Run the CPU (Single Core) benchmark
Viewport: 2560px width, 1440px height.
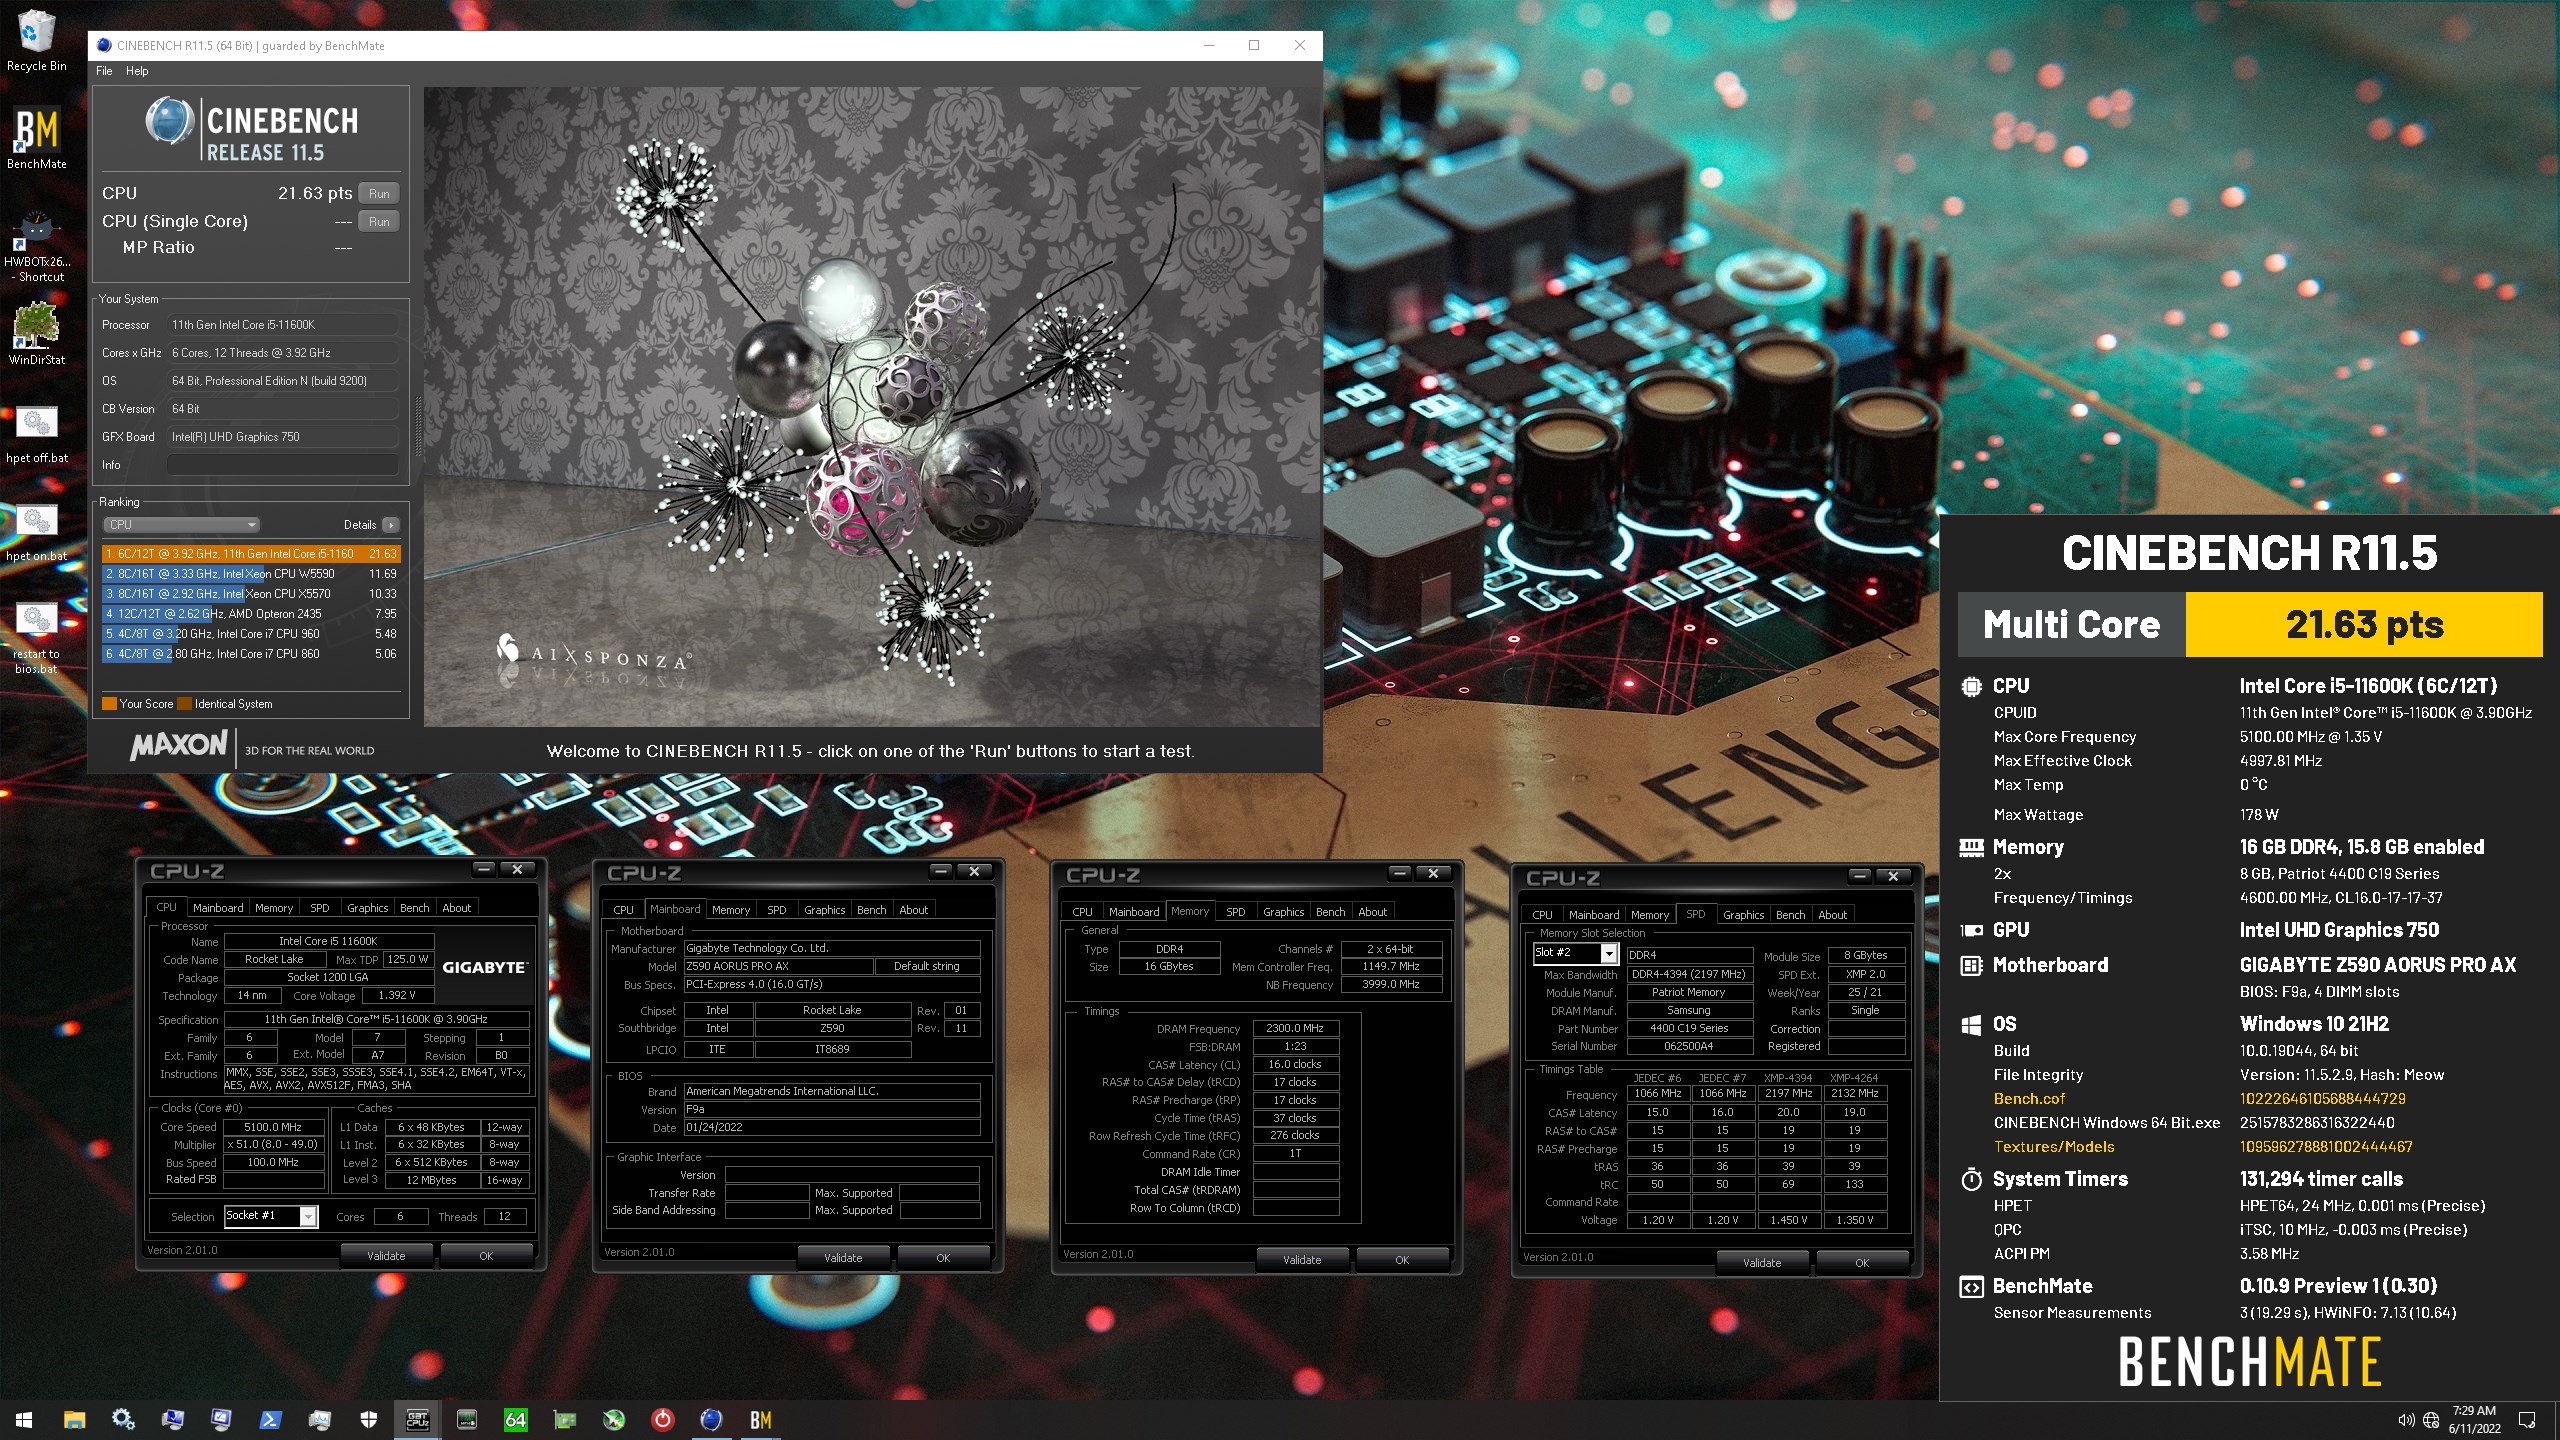[x=379, y=222]
